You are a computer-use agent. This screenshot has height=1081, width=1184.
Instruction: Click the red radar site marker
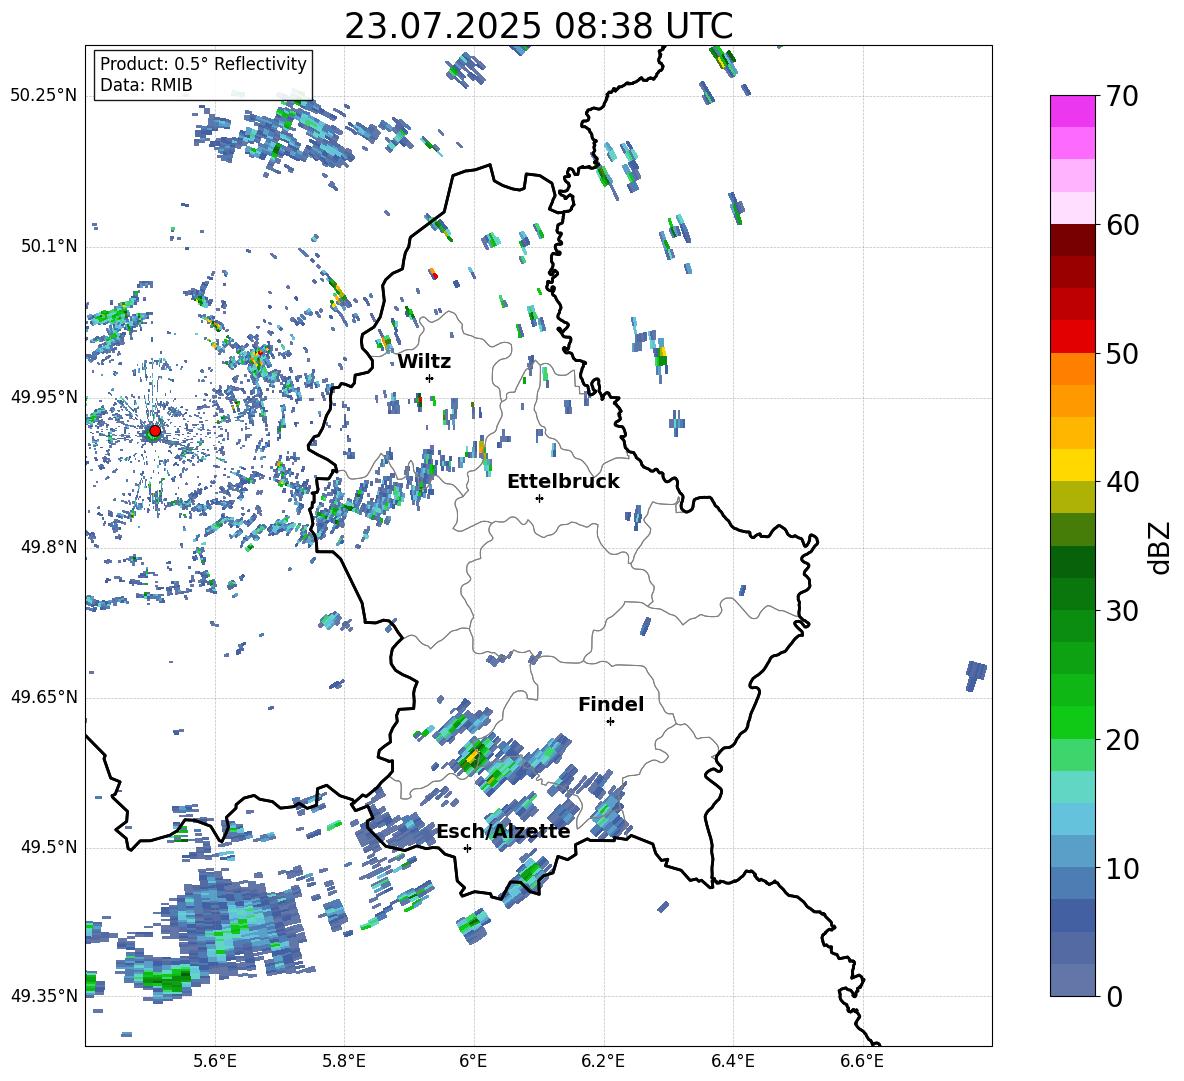pos(155,430)
